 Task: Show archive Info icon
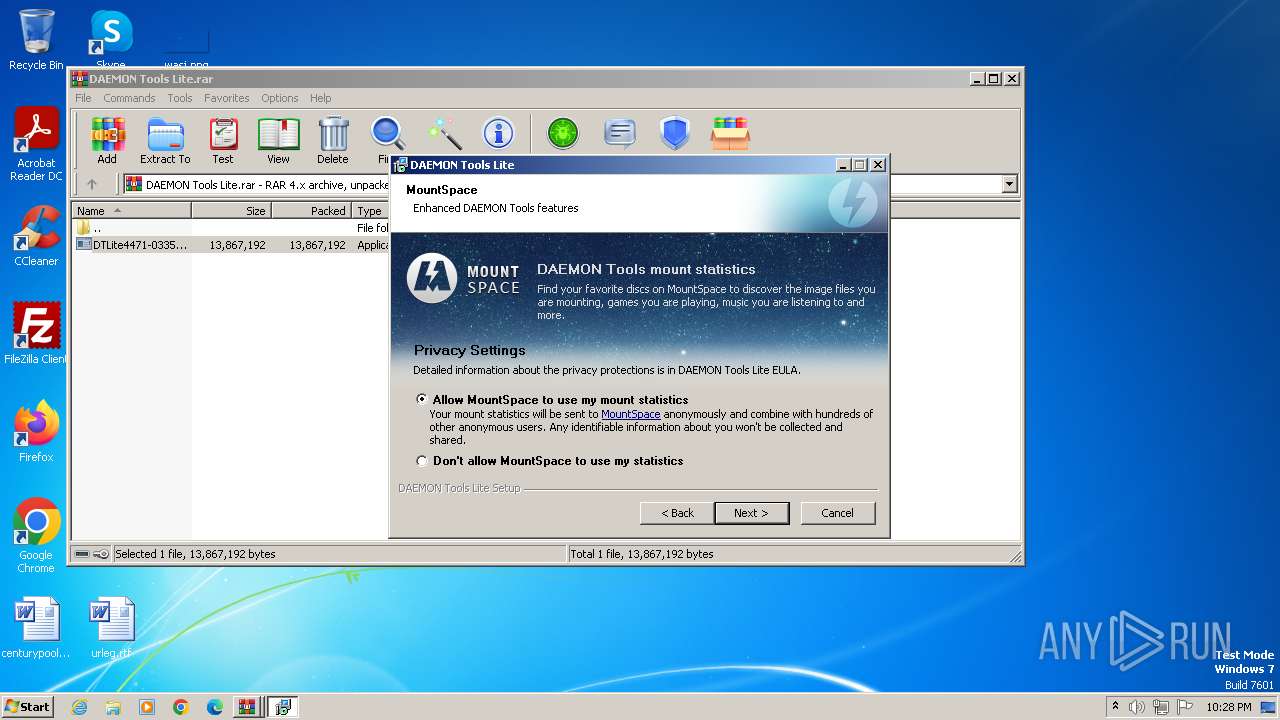(x=498, y=134)
